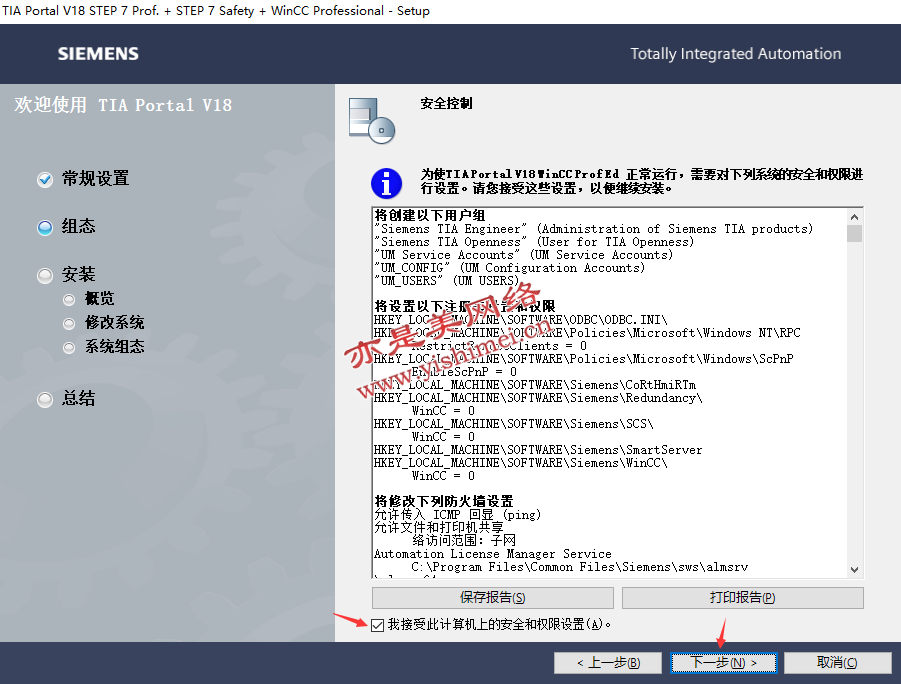Image resolution: width=901 pixels, height=684 pixels.
Task: Click the 打印报告(P) button
Action: (742, 598)
